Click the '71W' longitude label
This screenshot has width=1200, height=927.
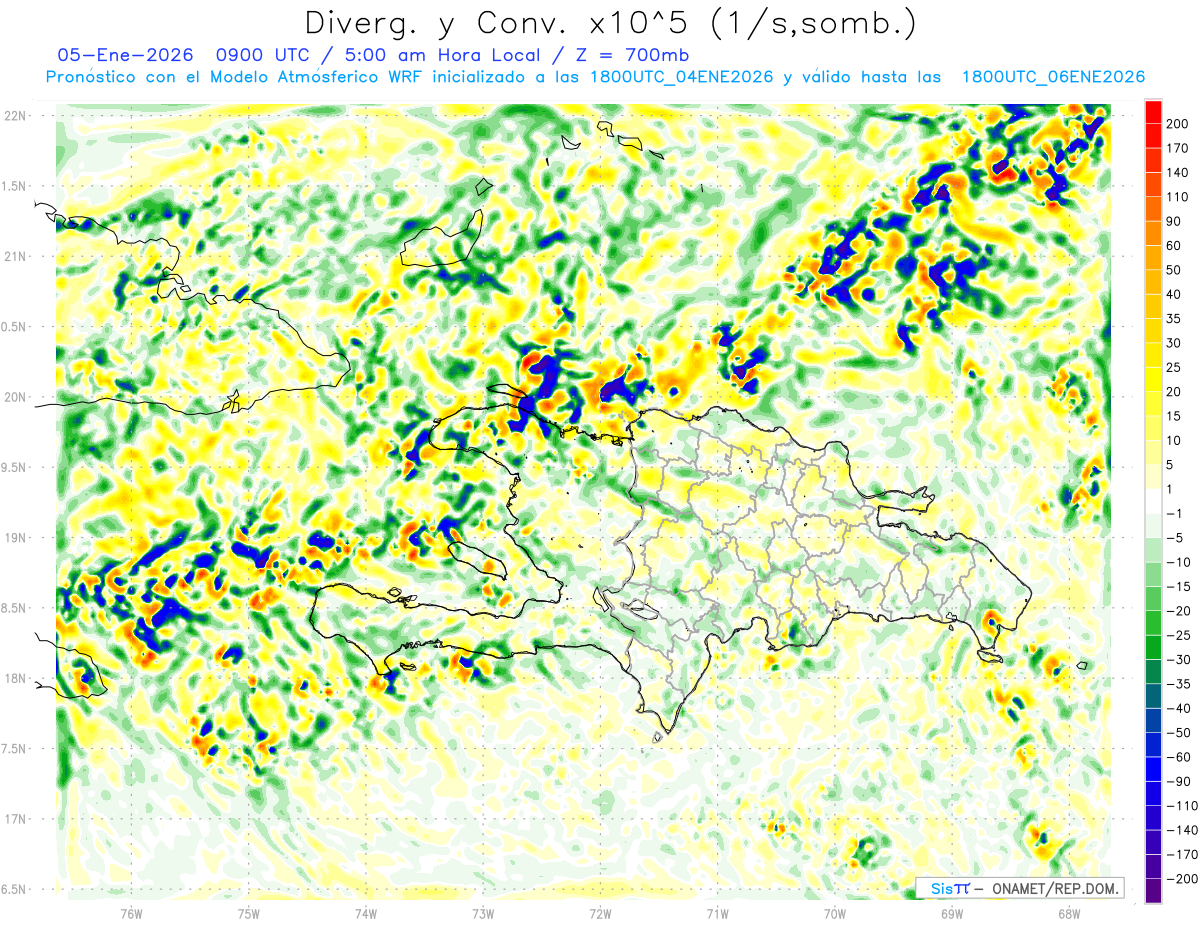(x=717, y=912)
